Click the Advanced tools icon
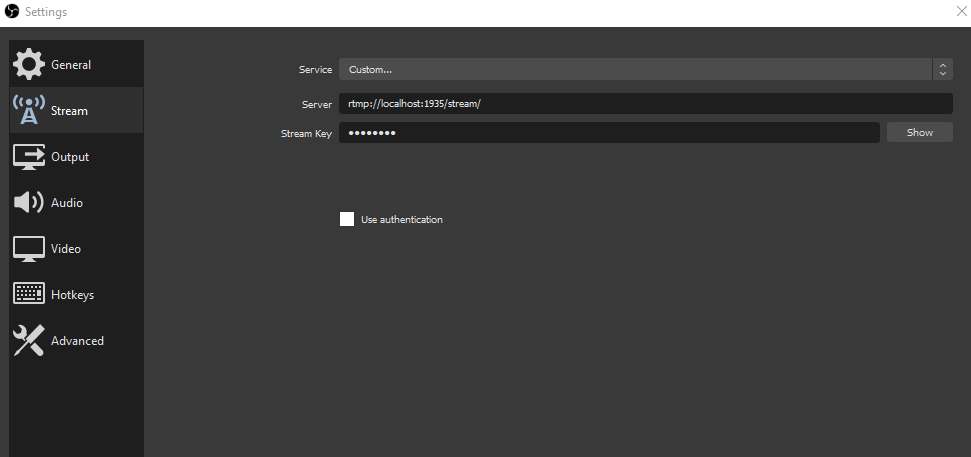 (28, 341)
